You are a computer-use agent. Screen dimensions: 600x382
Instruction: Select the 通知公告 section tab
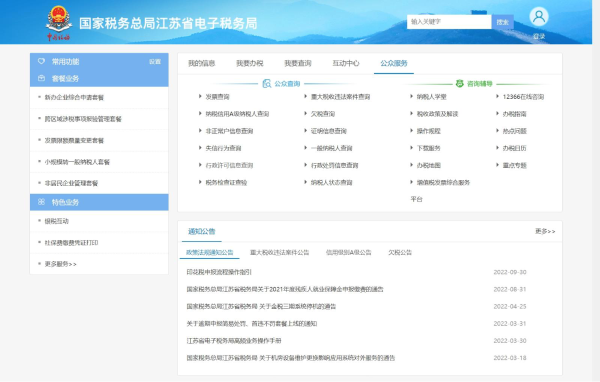pos(202,231)
